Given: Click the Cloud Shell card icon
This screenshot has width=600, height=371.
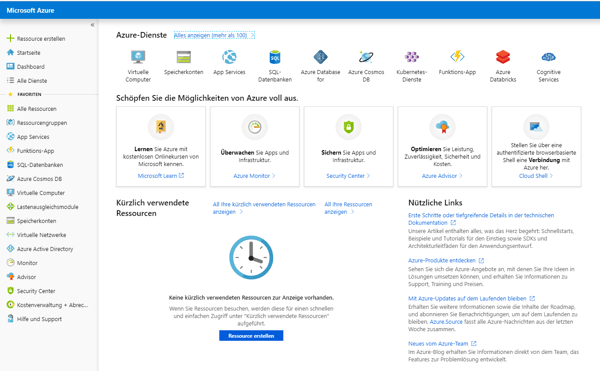Looking at the screenshot, I should click(536, 127).
